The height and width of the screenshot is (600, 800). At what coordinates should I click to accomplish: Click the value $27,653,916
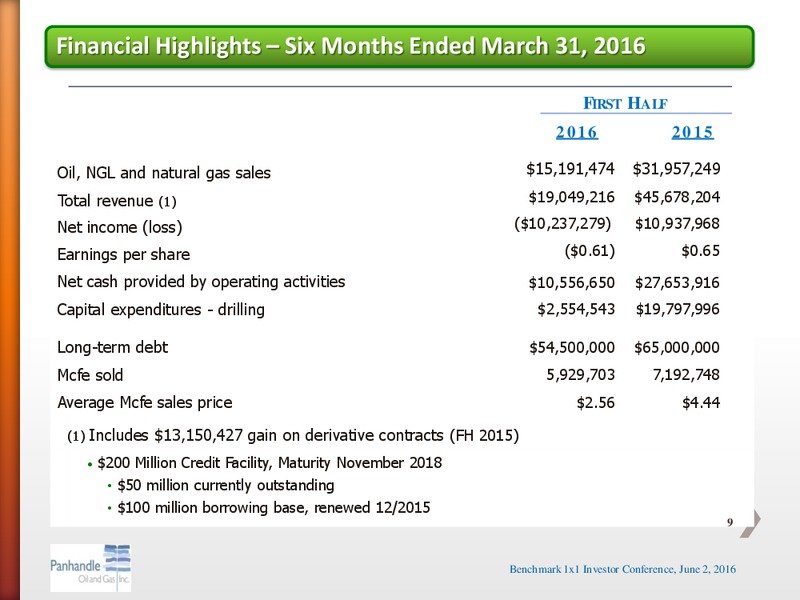coord(677,283)
